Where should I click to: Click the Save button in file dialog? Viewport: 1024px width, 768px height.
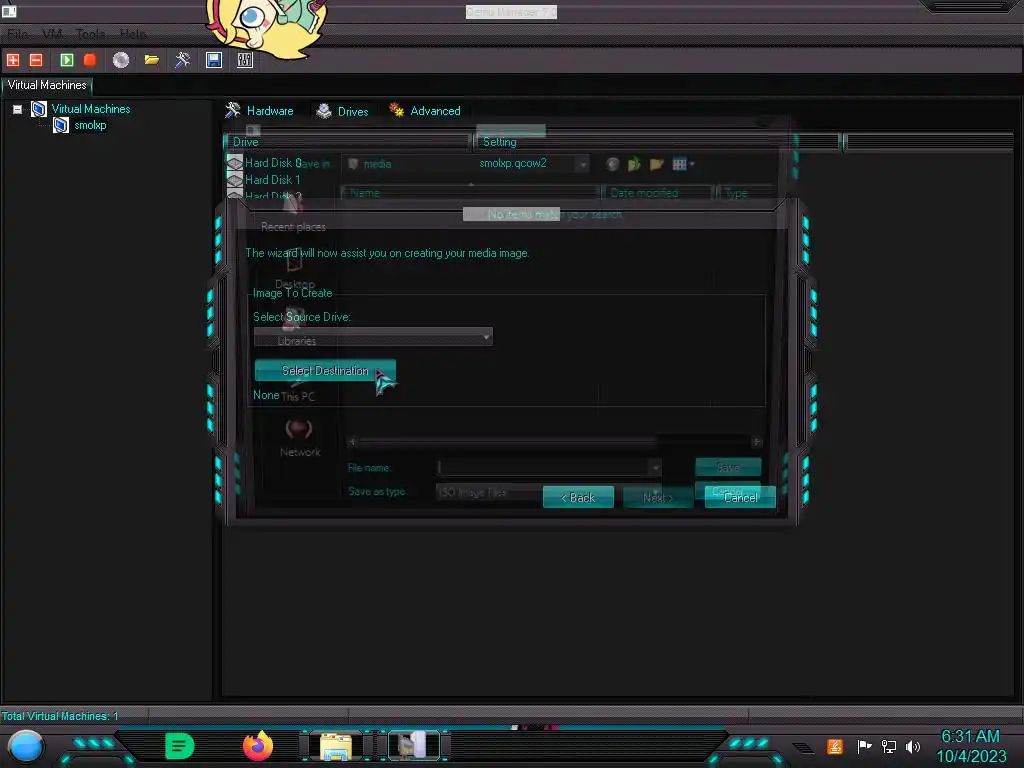(728, 468)
